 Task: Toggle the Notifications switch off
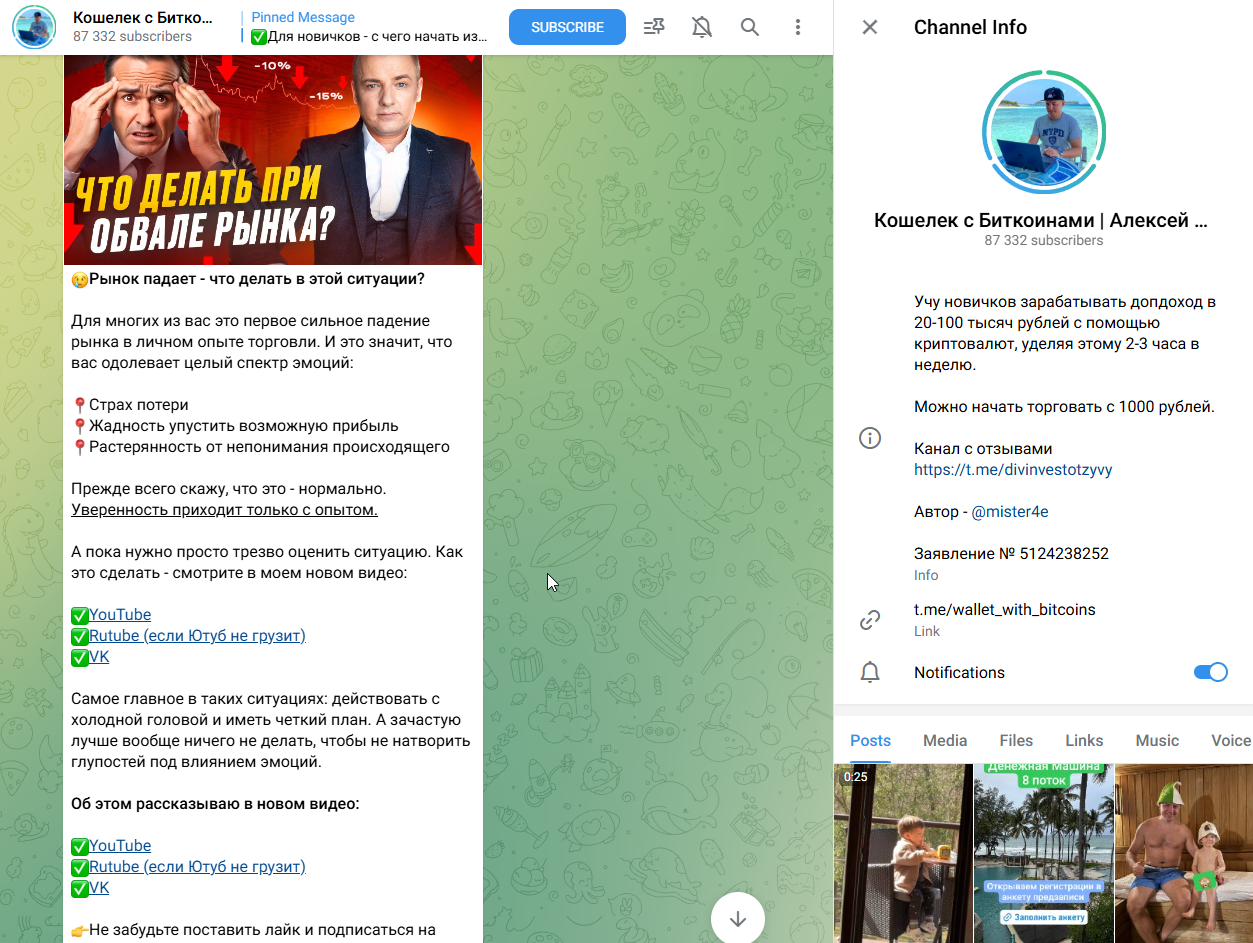1210,672
